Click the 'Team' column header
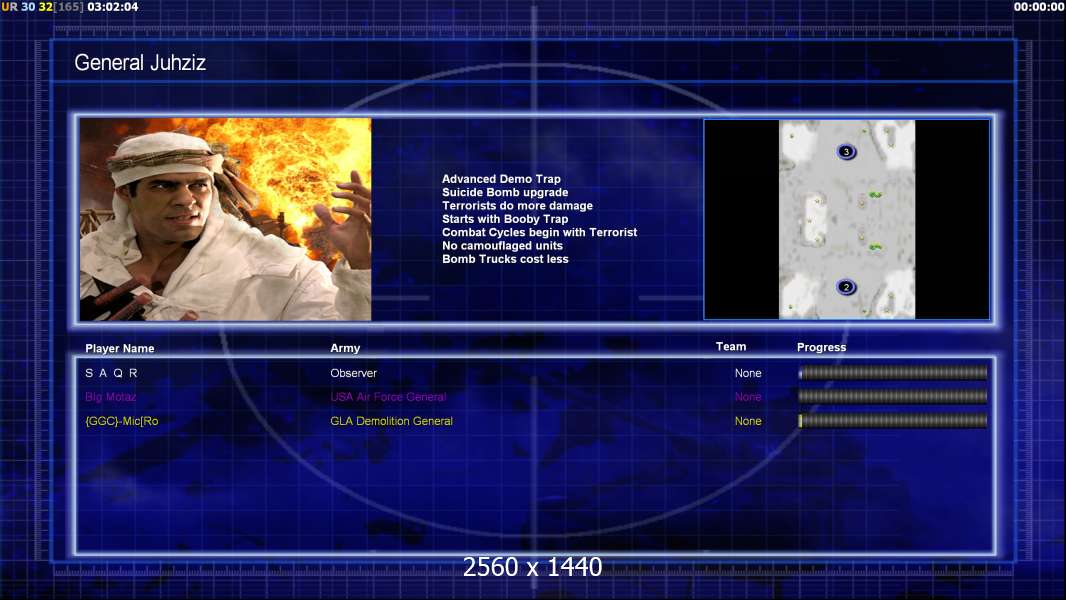Image resolution: width=1066 pixels, height=600 pixels. point(731,347)
